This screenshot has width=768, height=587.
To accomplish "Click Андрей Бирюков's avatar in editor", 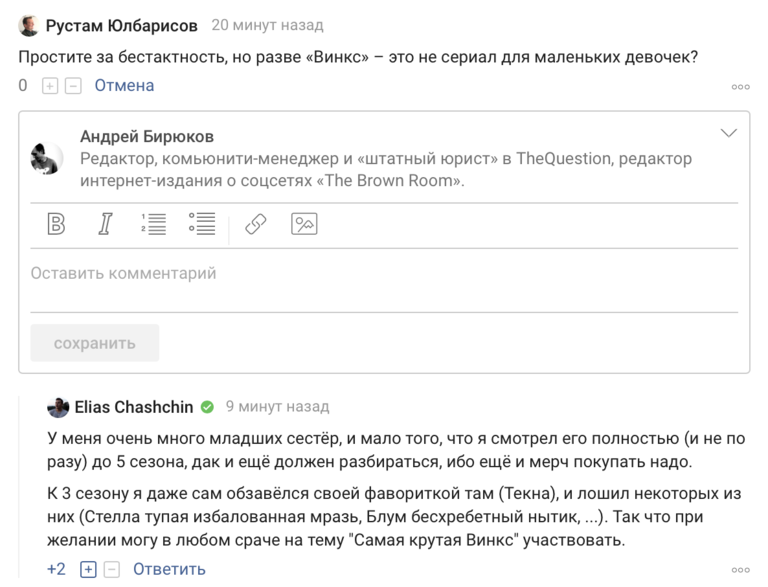I will pyautogui.click(x=47, y=158).
